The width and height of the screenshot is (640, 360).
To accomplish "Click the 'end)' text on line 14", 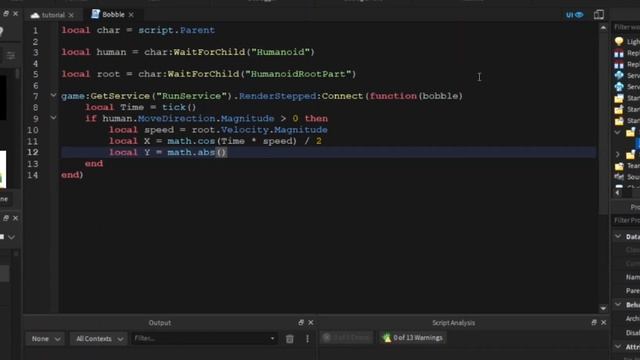I will (72, 175).
